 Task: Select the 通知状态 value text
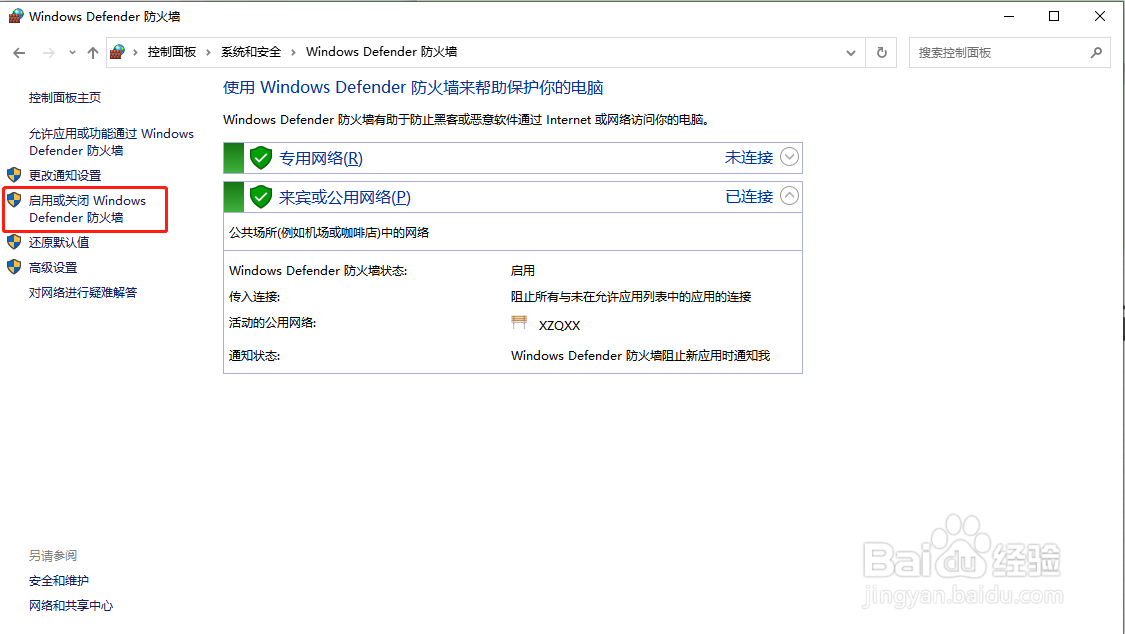coord(640,355)
